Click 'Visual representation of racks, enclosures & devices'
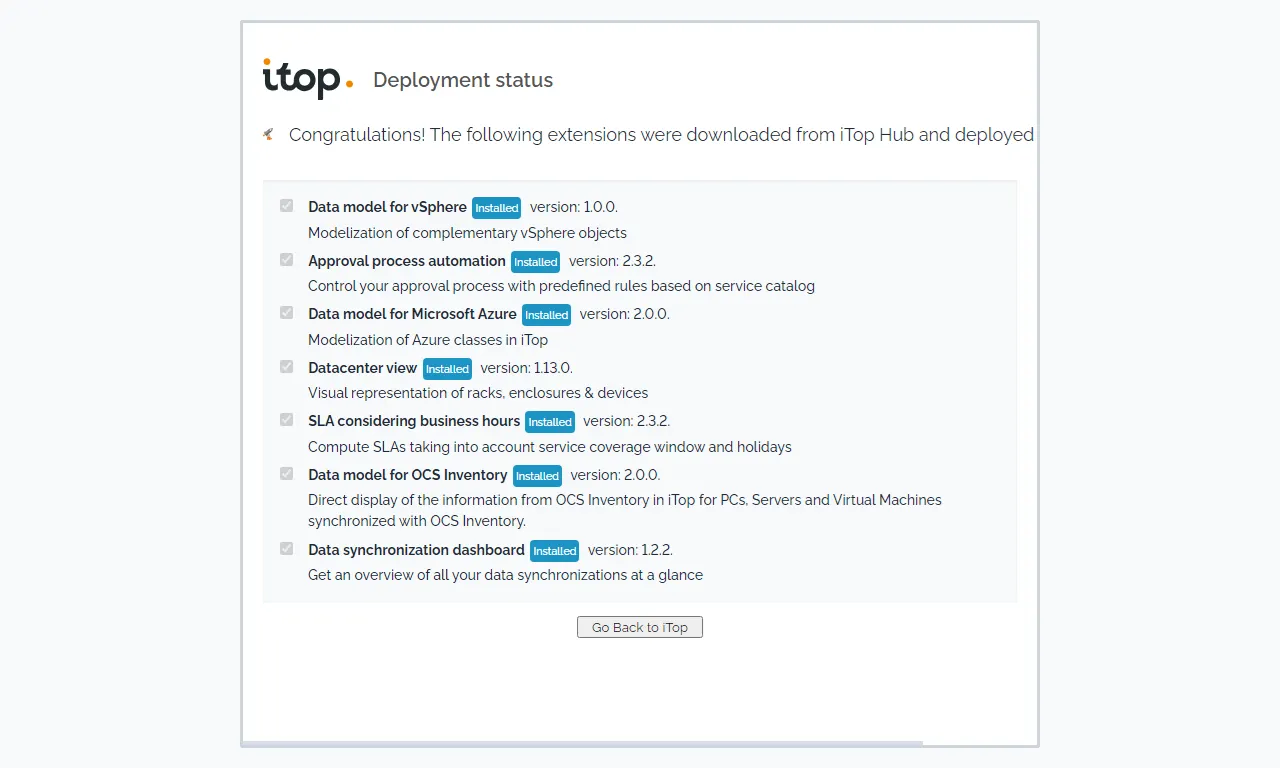The width and height of the screenshot is (1280, 768). (478, 393)
